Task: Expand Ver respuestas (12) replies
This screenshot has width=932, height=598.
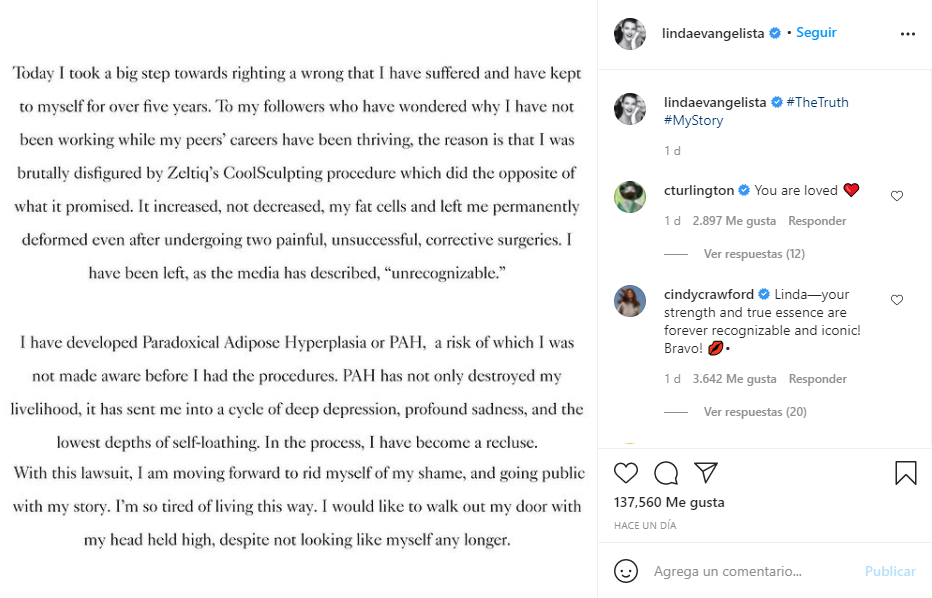Action: click(x=755, y=254)
